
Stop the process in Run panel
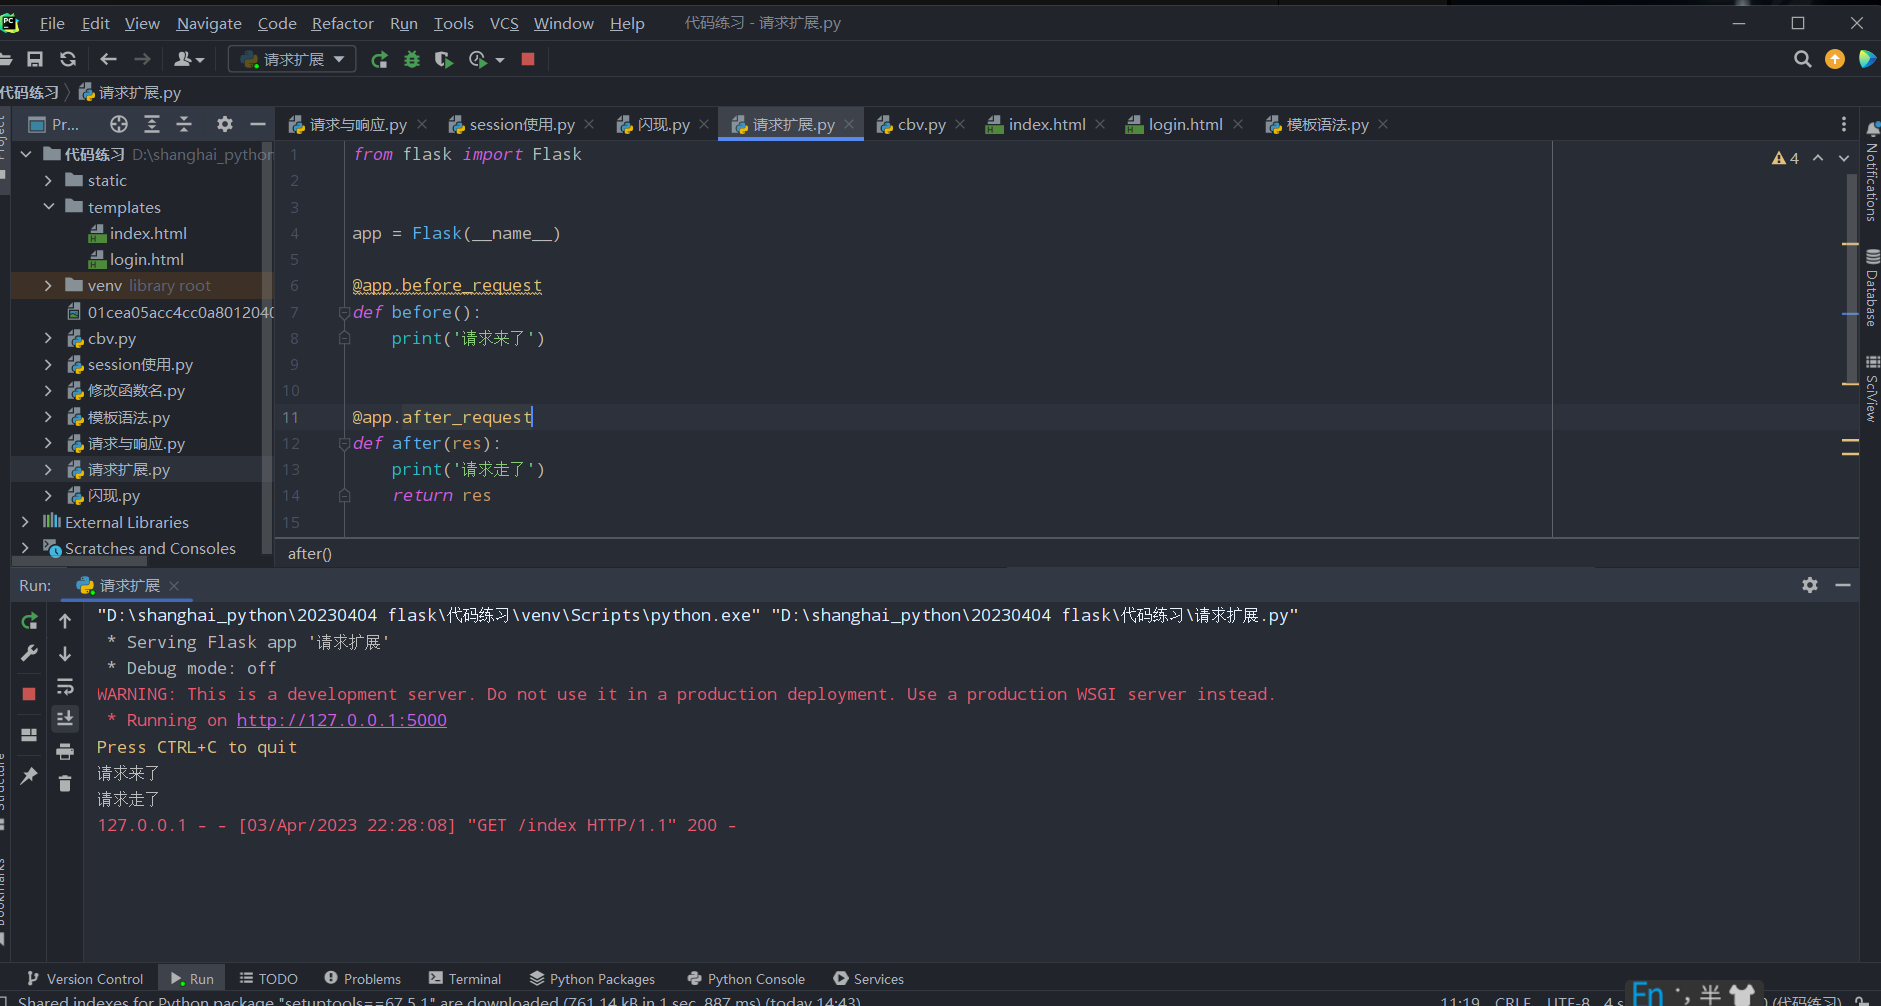click(29, 694)
